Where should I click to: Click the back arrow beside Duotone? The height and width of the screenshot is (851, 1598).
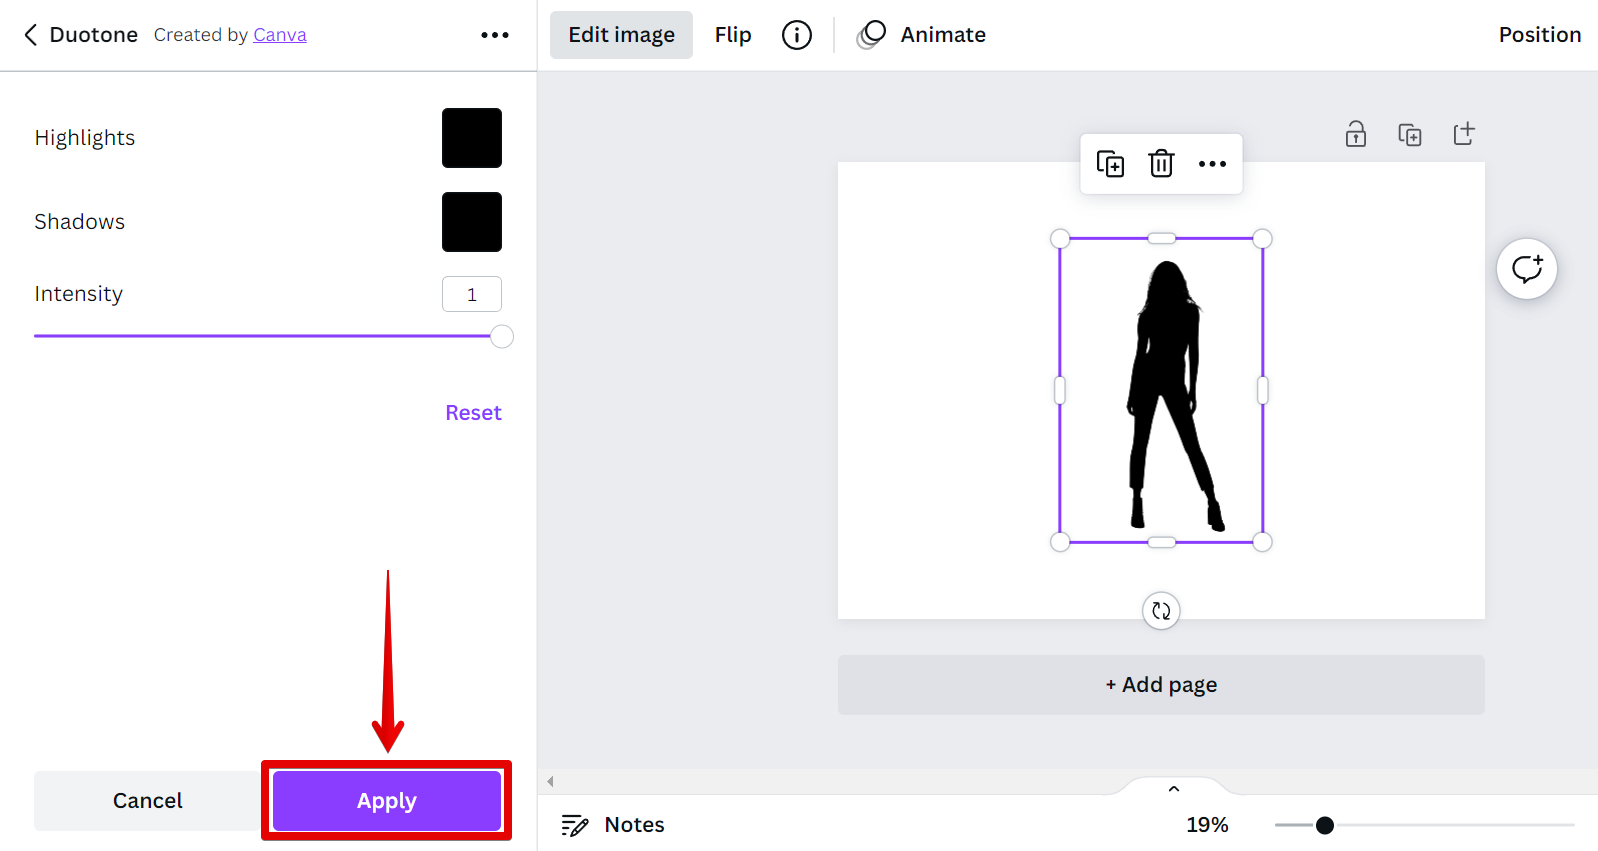(x=31, y=35)
